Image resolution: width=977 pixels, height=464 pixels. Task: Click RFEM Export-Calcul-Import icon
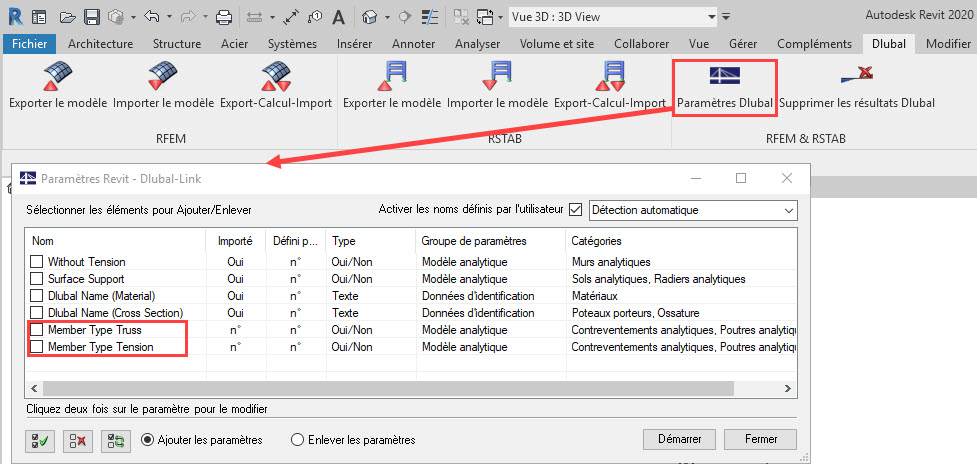[276, 75]
